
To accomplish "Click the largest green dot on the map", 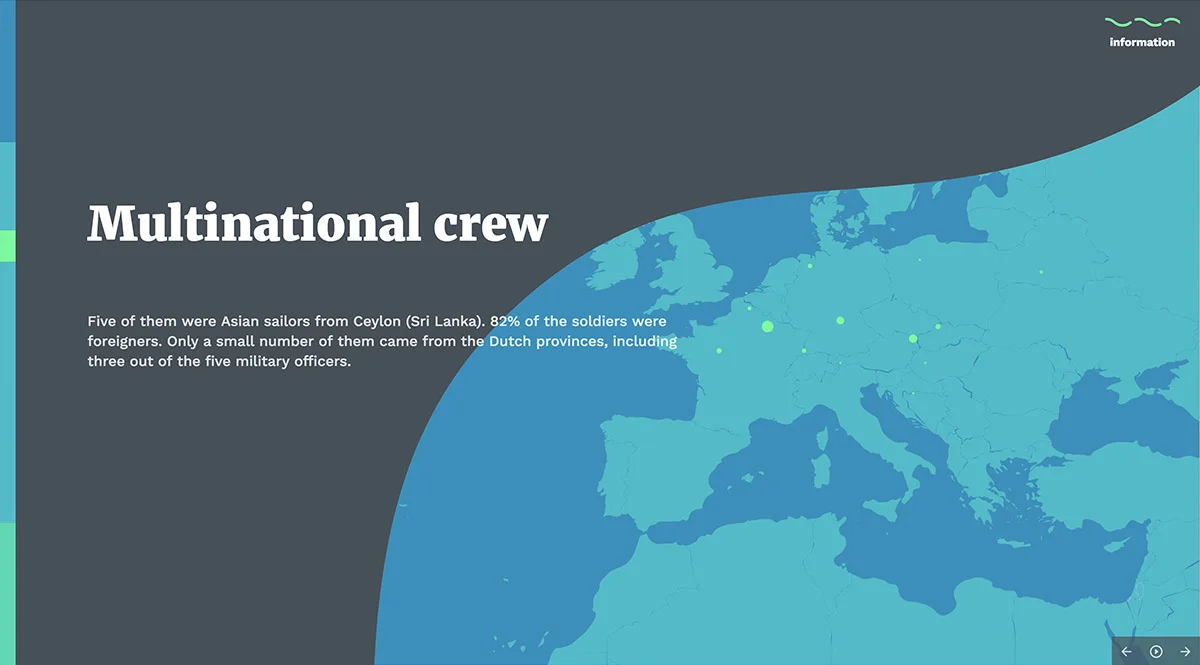I will tap(768, 326).
